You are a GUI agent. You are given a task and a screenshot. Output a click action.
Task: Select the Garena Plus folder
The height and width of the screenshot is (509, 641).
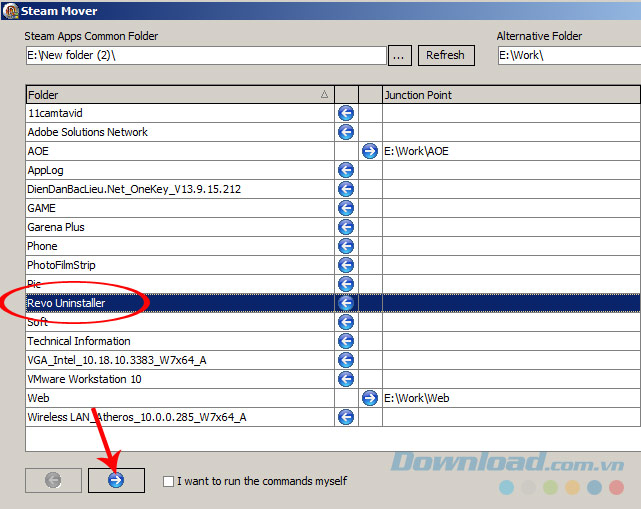pos(180,227)
